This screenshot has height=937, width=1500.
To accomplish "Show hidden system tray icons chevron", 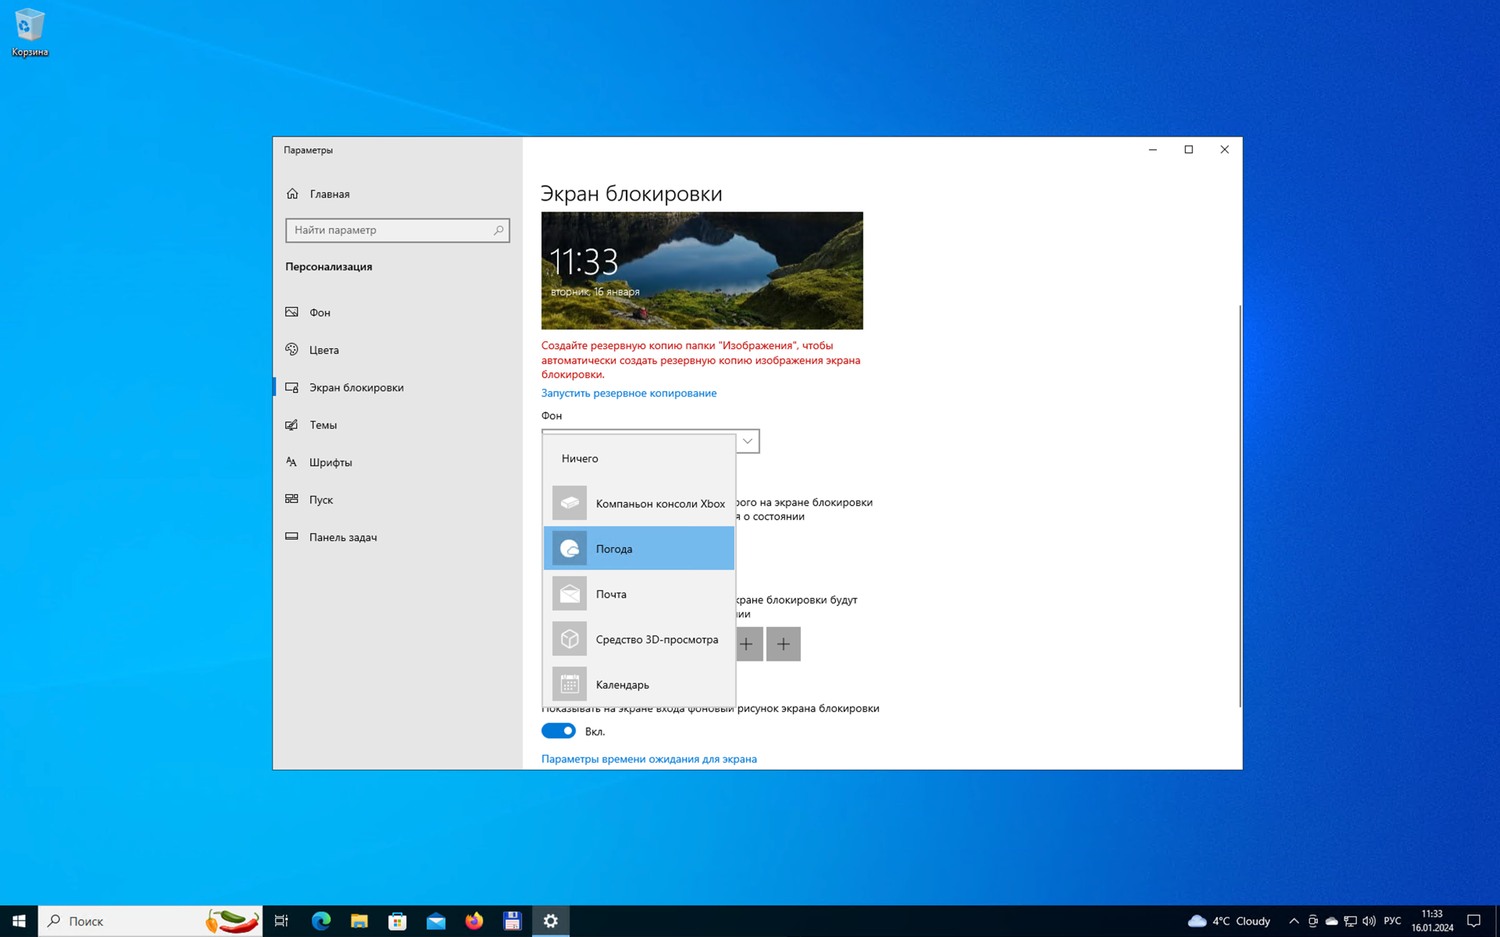I will tap(1293, 921).
